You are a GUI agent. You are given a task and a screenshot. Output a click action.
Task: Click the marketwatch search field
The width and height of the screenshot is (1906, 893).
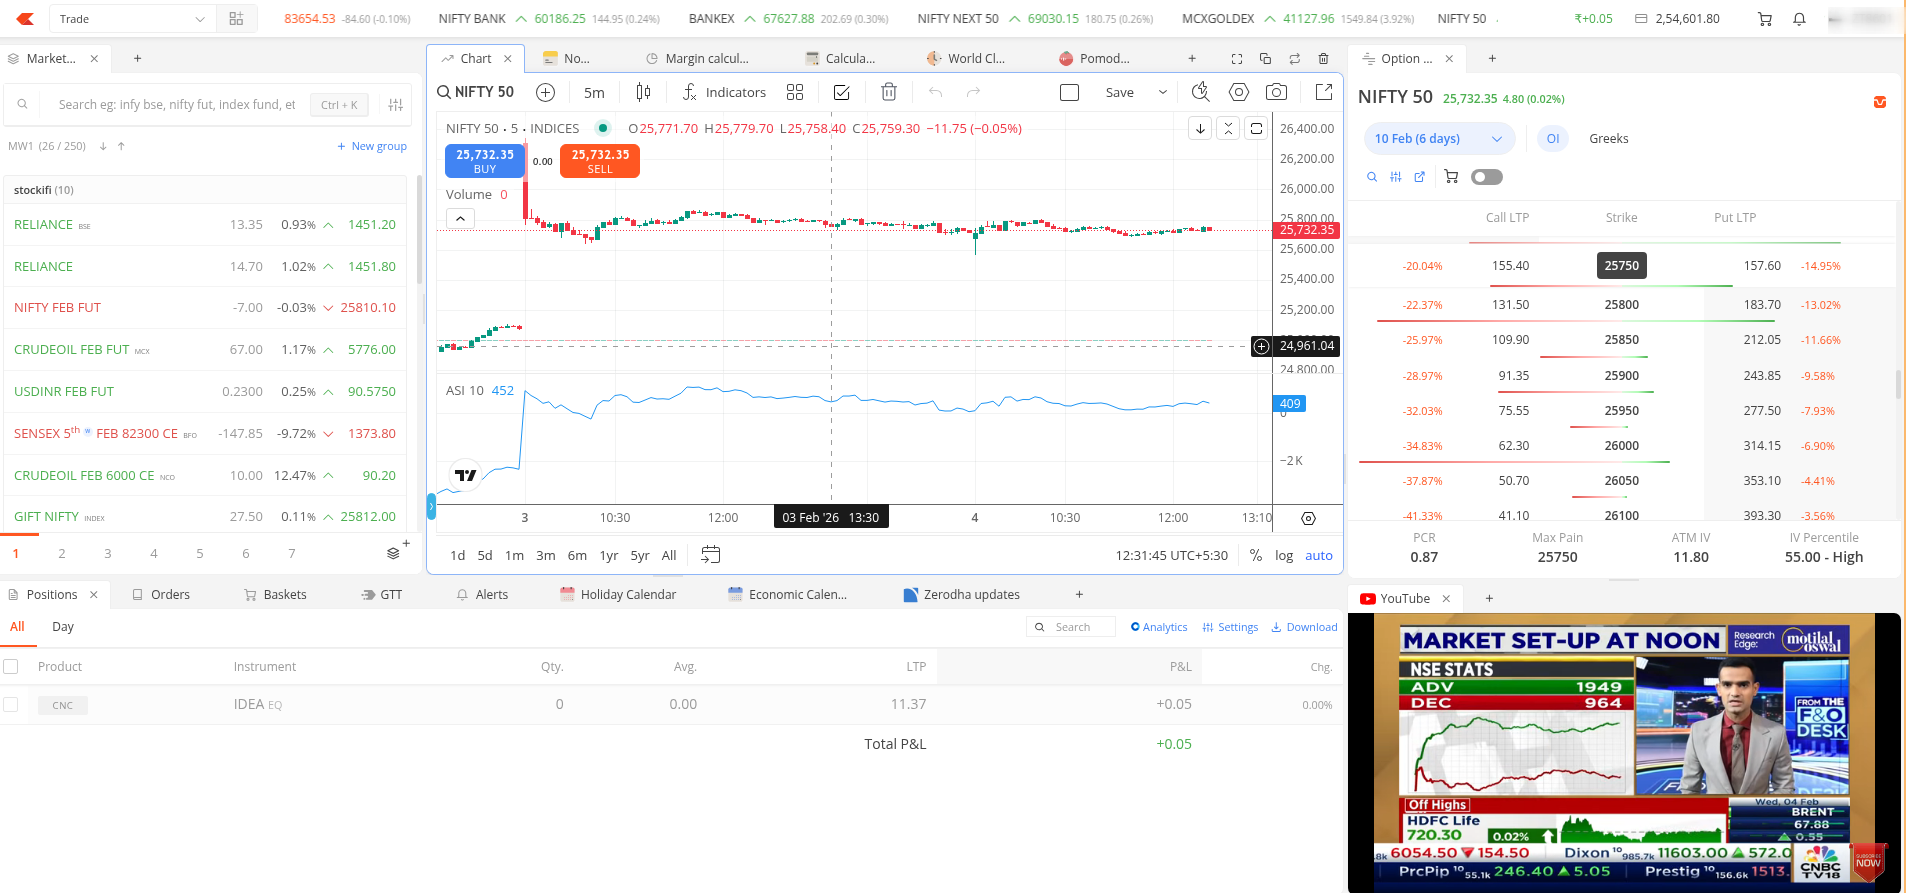[x=177, y=104]
